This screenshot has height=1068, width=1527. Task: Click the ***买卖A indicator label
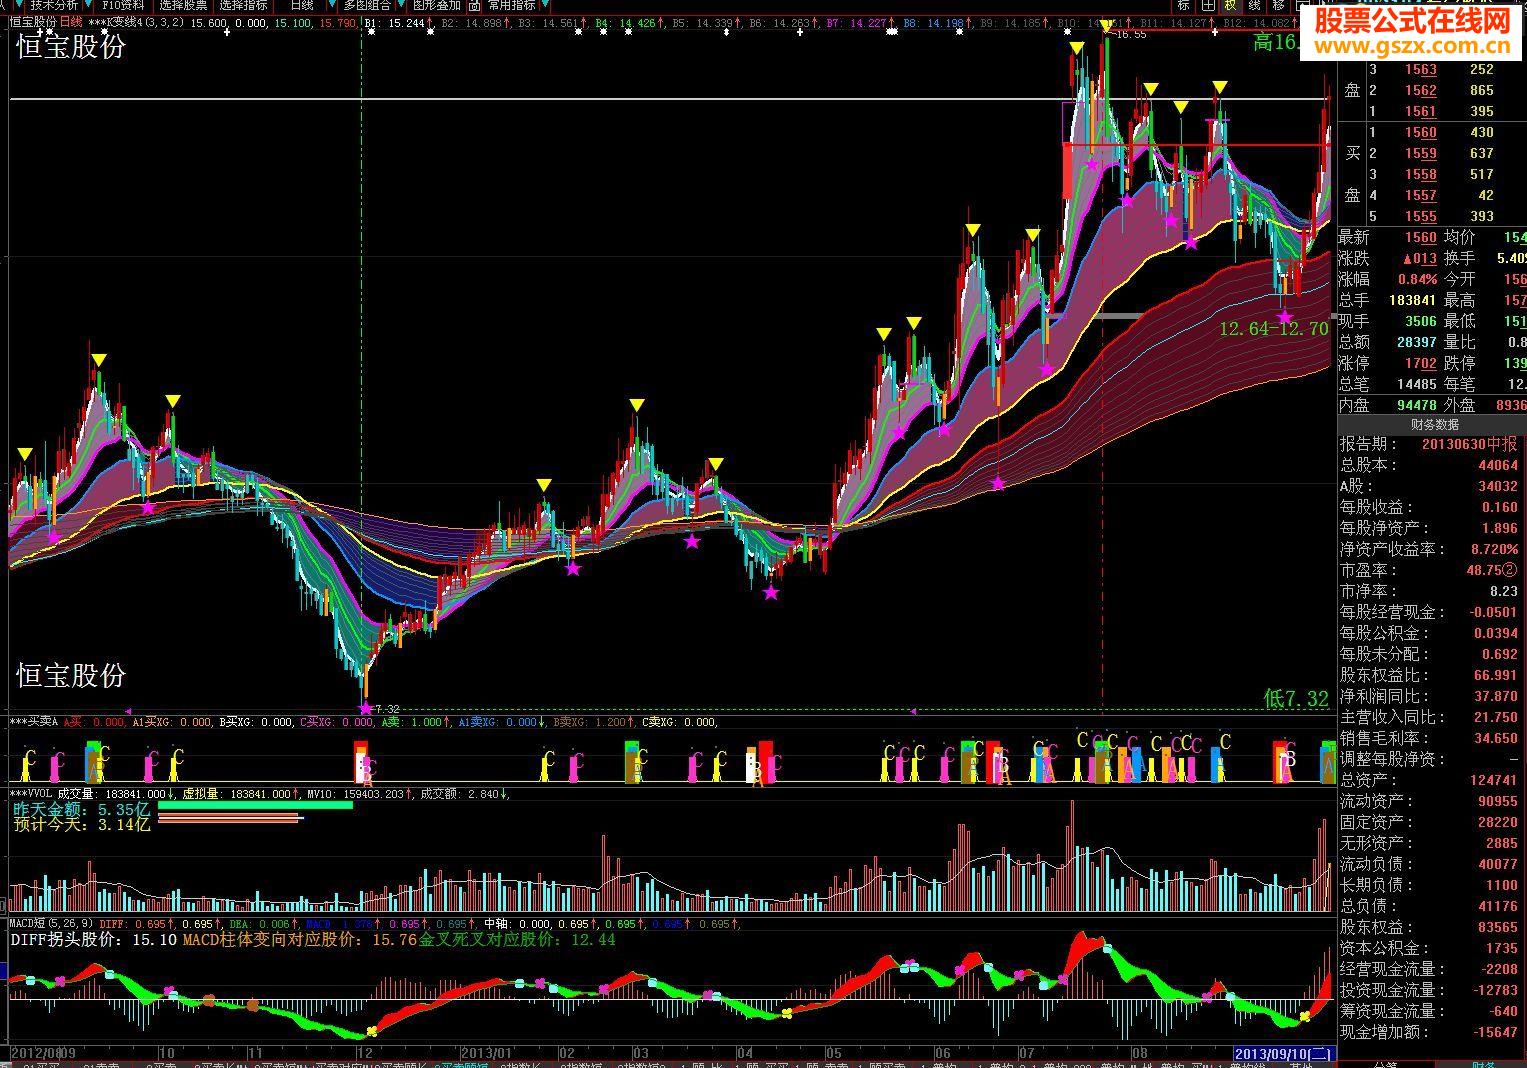pyautogui.click(x=34, y=722)
